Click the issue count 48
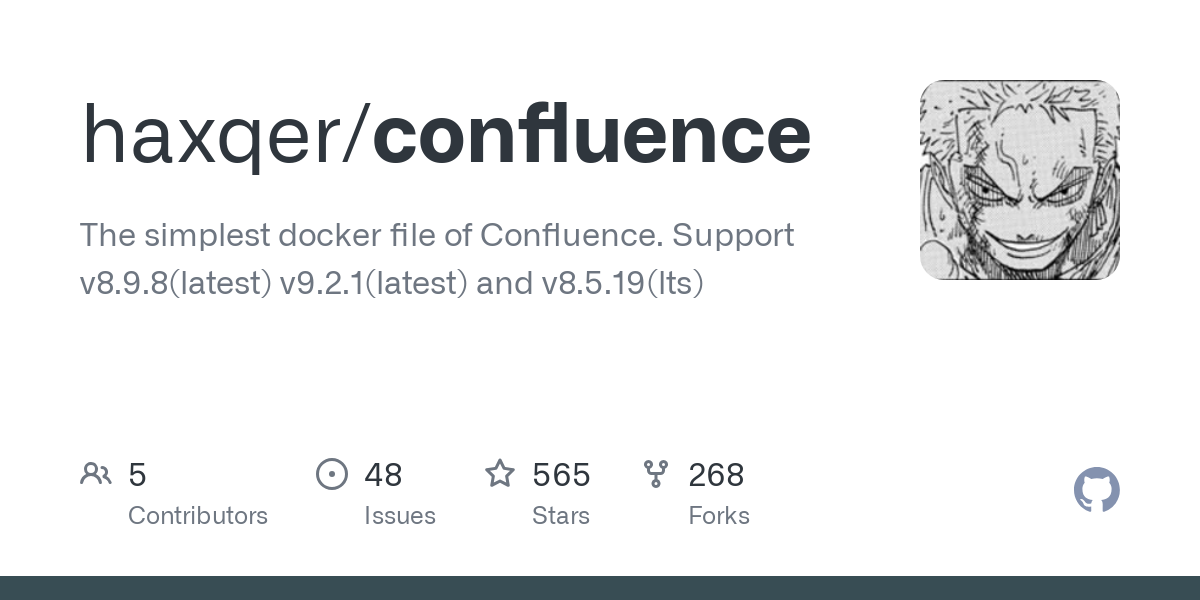The image size is (1200, 600). tap(383, 475)
